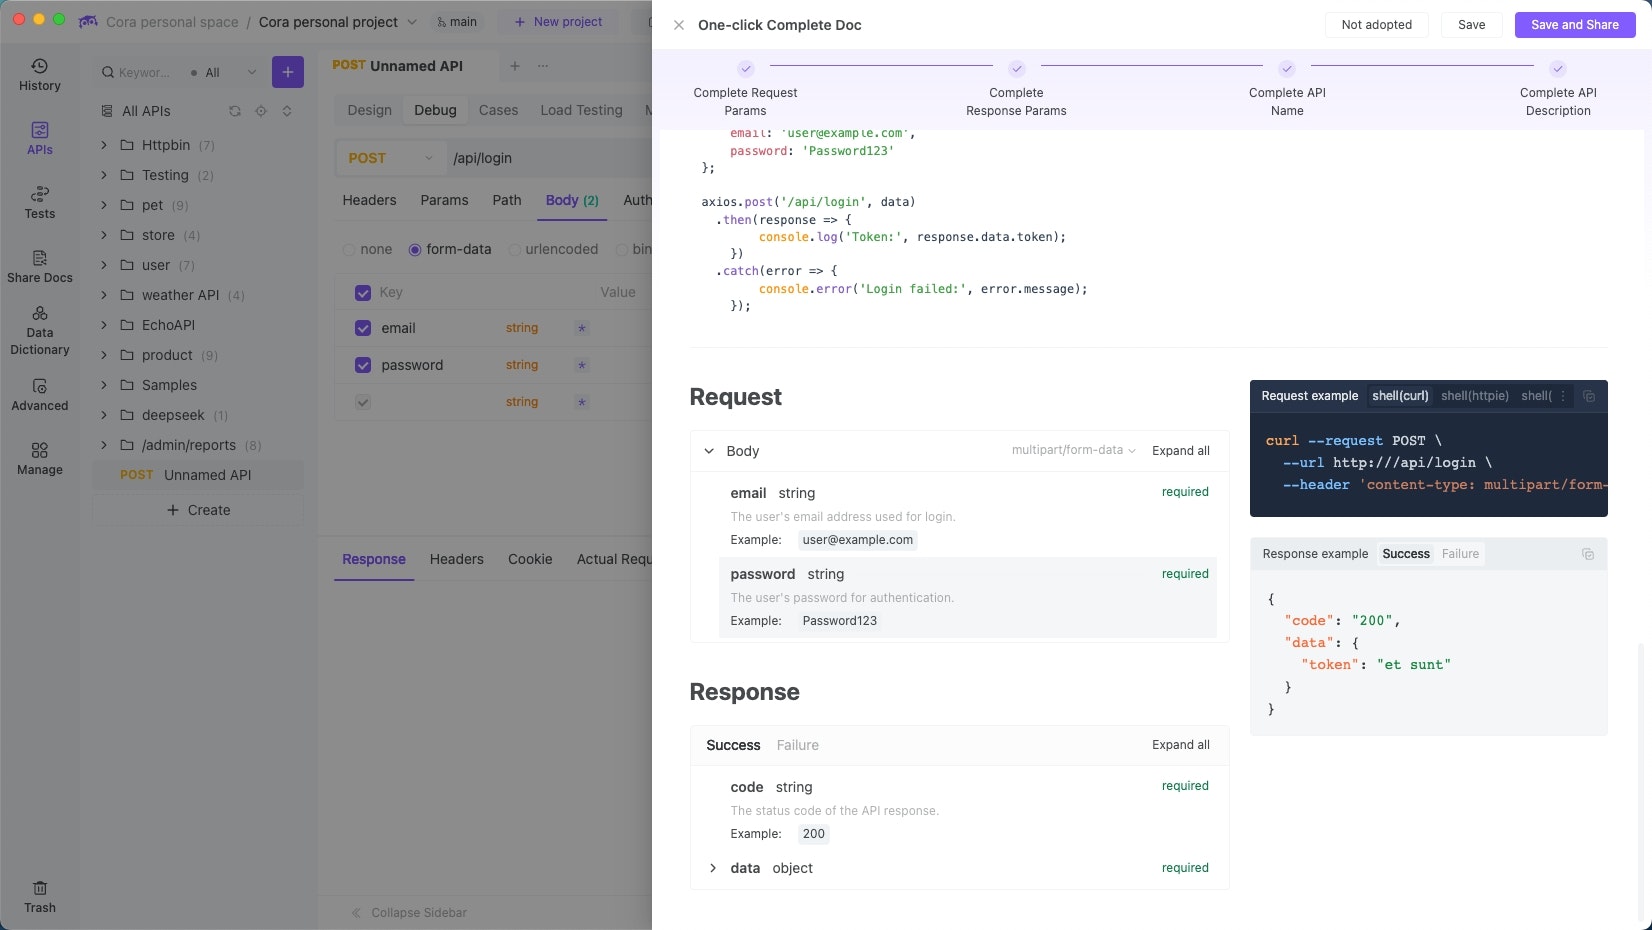The image size is (1652, 930).
Task: Open the Cookie response tab
Action: [530, 559]
